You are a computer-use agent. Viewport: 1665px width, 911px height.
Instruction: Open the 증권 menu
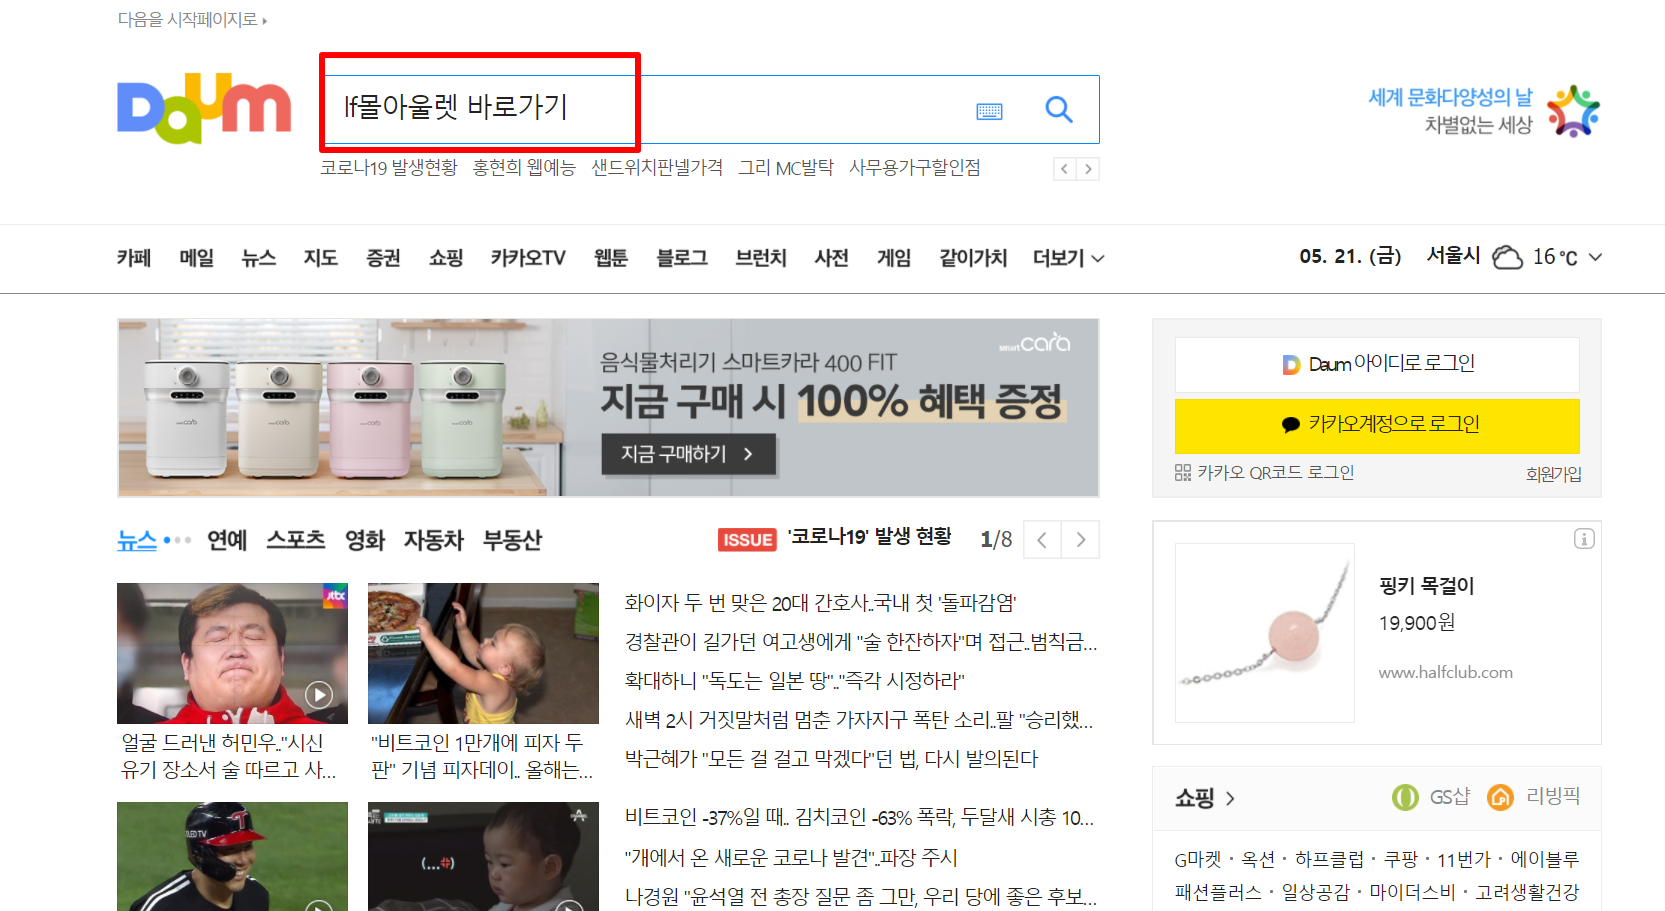(383, 258)
